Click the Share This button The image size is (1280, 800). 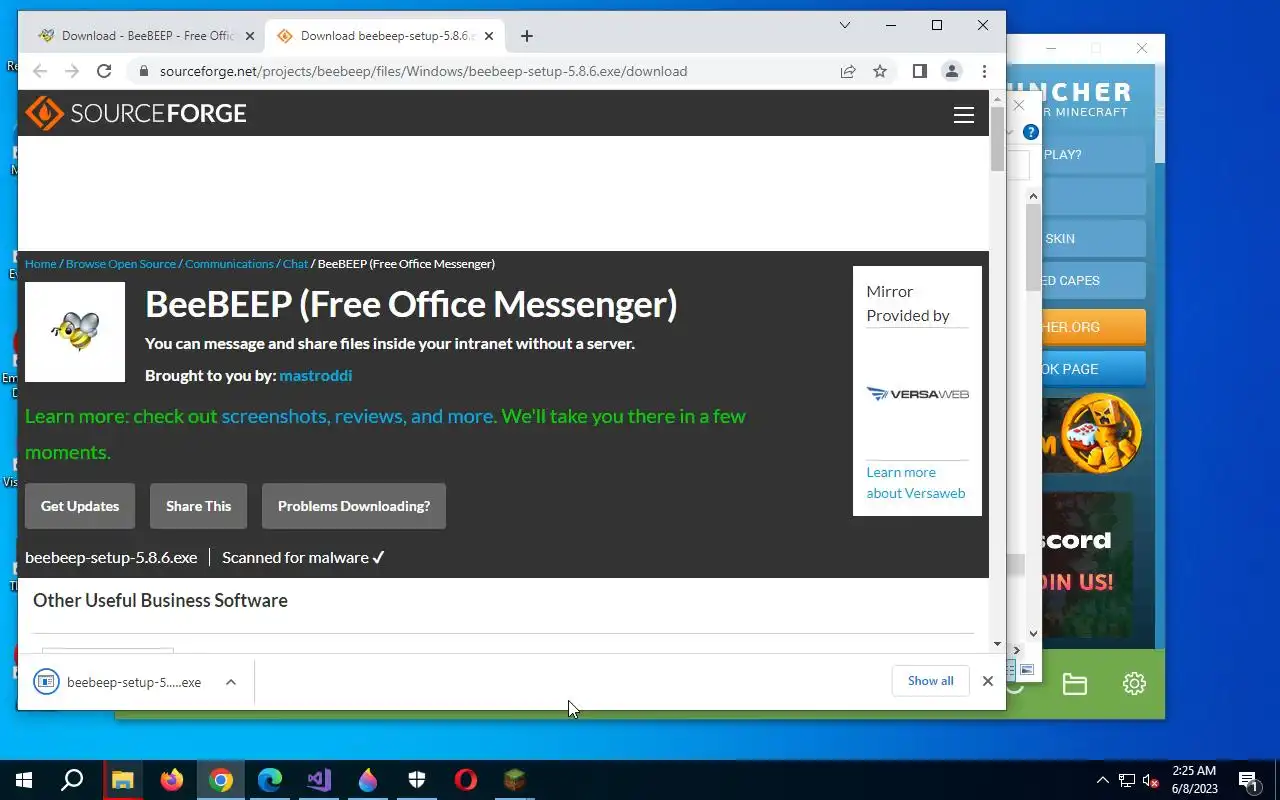198,506
